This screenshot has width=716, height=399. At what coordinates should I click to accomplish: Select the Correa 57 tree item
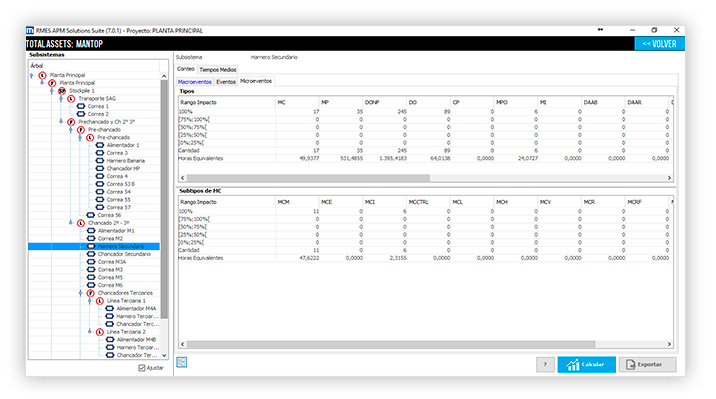118,207
